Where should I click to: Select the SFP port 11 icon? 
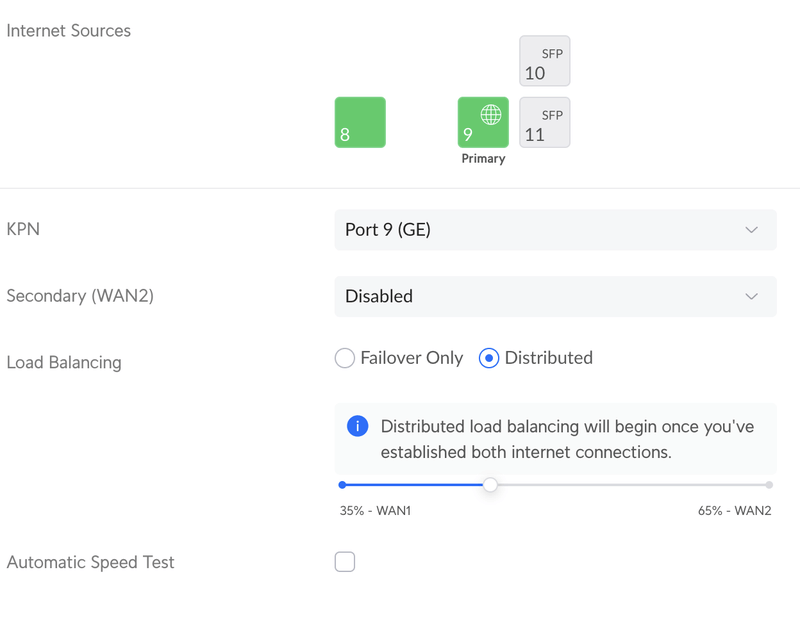pos(545,122)
